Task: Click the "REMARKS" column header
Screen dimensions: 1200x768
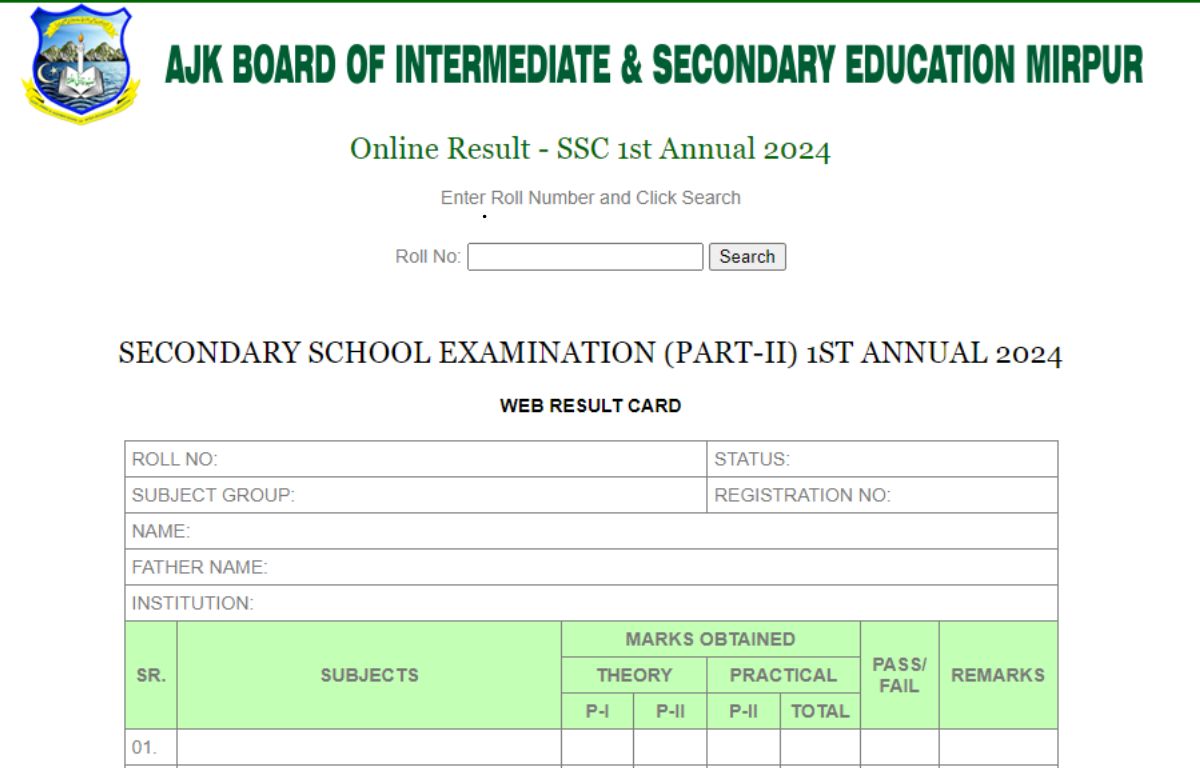Action: (998, 675)
